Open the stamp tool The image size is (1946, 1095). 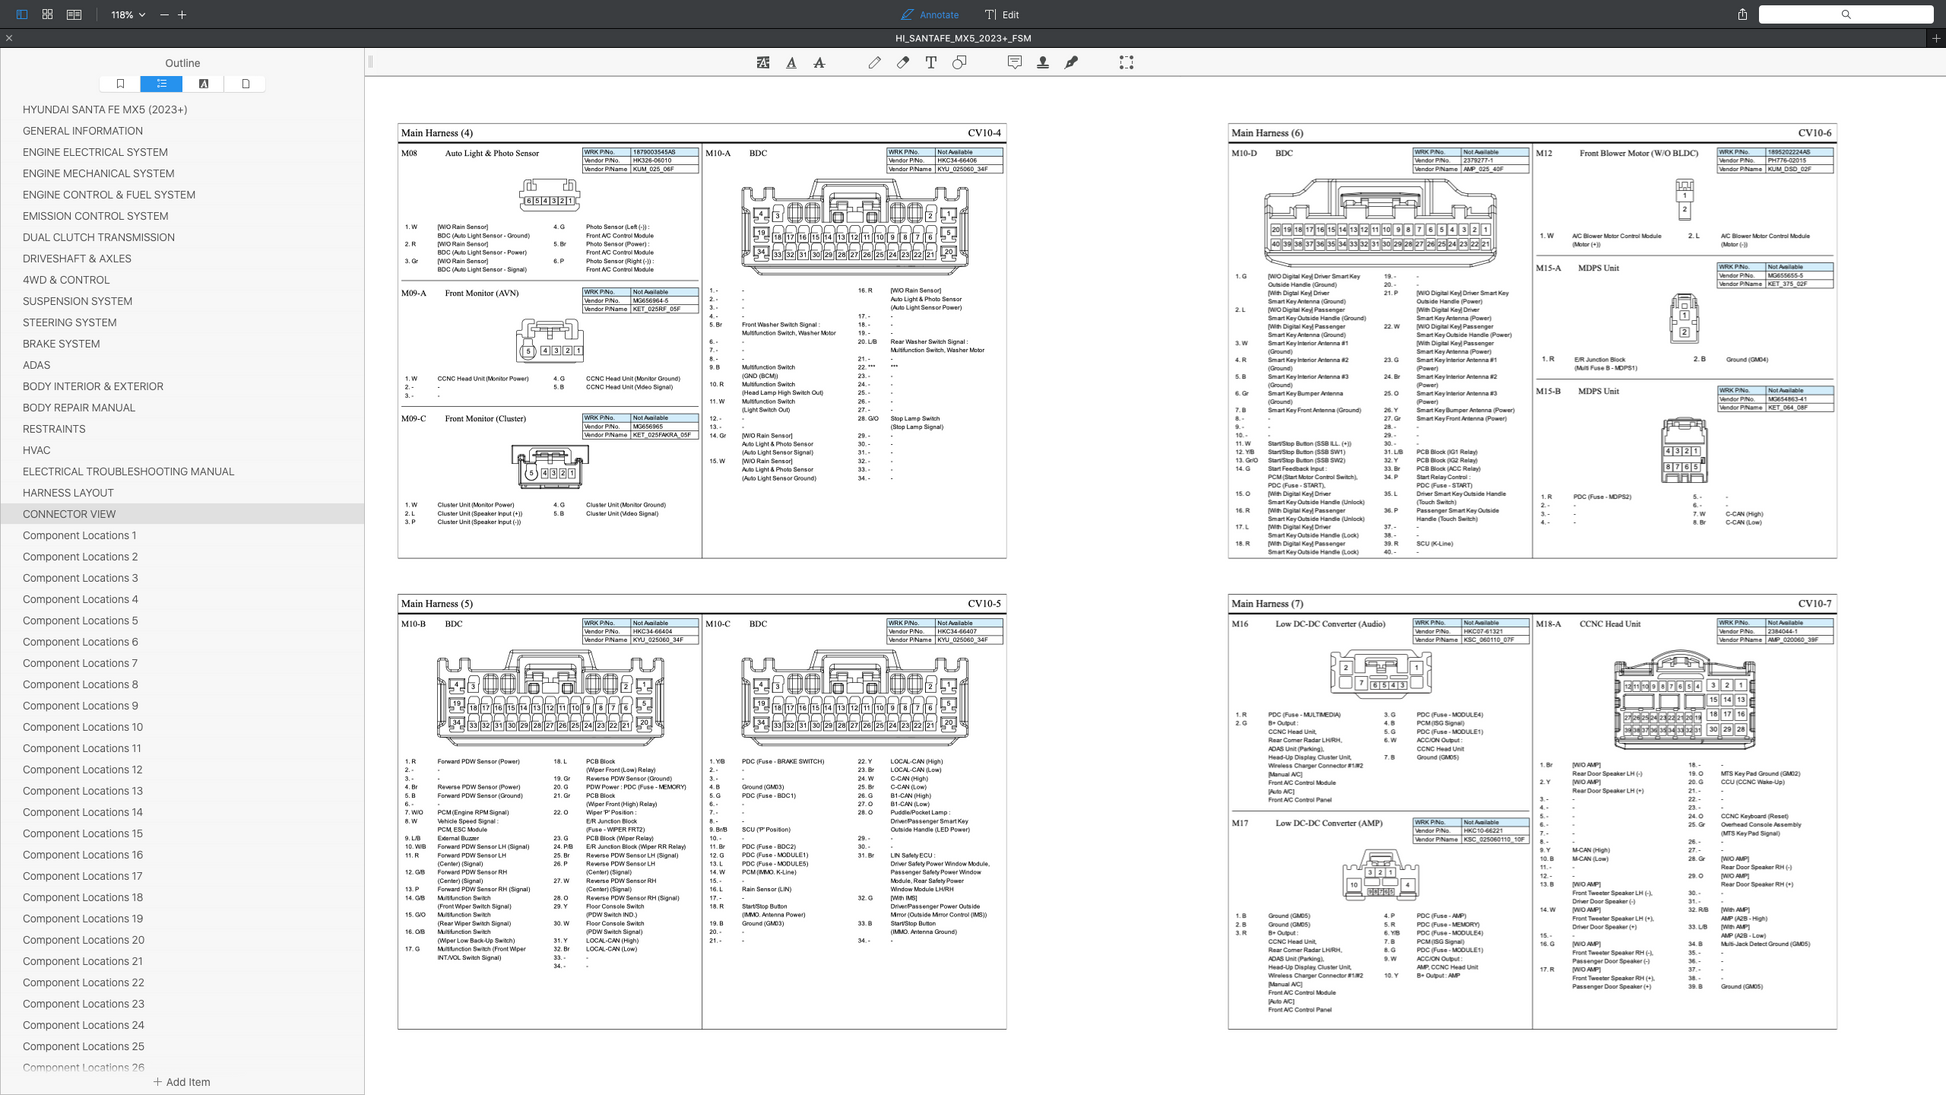(x=1043, y=62)
